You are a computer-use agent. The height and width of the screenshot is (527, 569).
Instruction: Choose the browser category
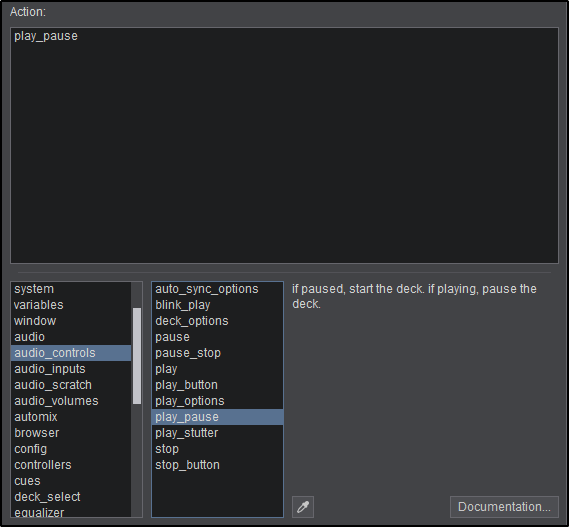(x=71, y=433)
